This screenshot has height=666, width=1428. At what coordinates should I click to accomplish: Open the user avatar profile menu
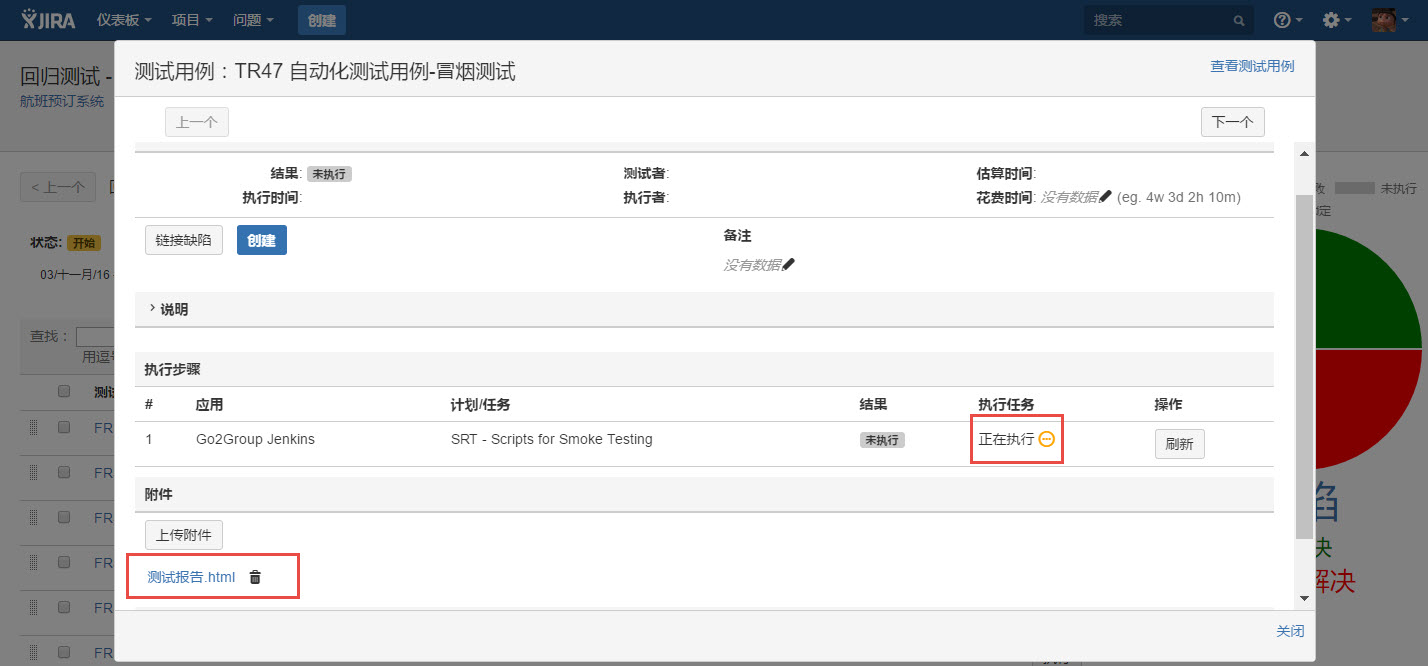[1388, 20]
